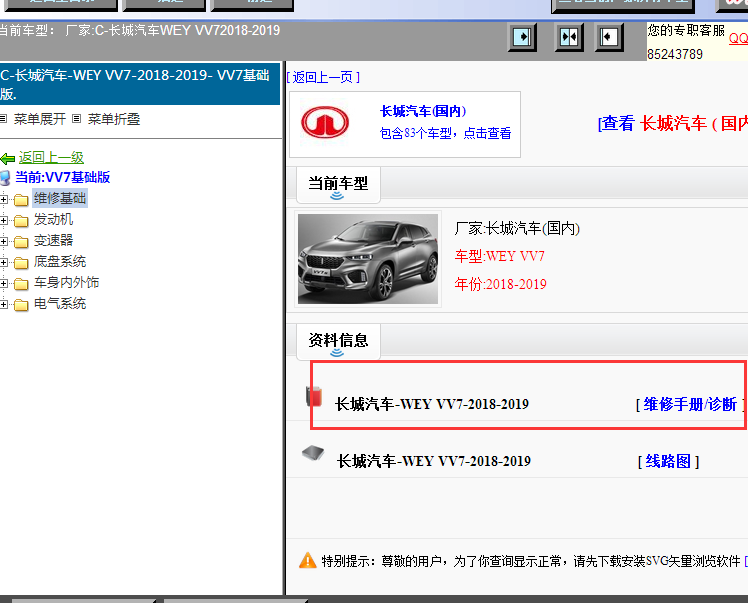
Task: Open the 维修手册/诊断 link
Action: point(690,405)
